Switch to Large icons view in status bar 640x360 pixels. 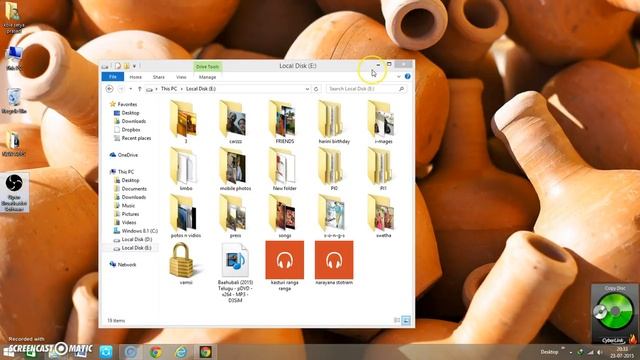406,320
